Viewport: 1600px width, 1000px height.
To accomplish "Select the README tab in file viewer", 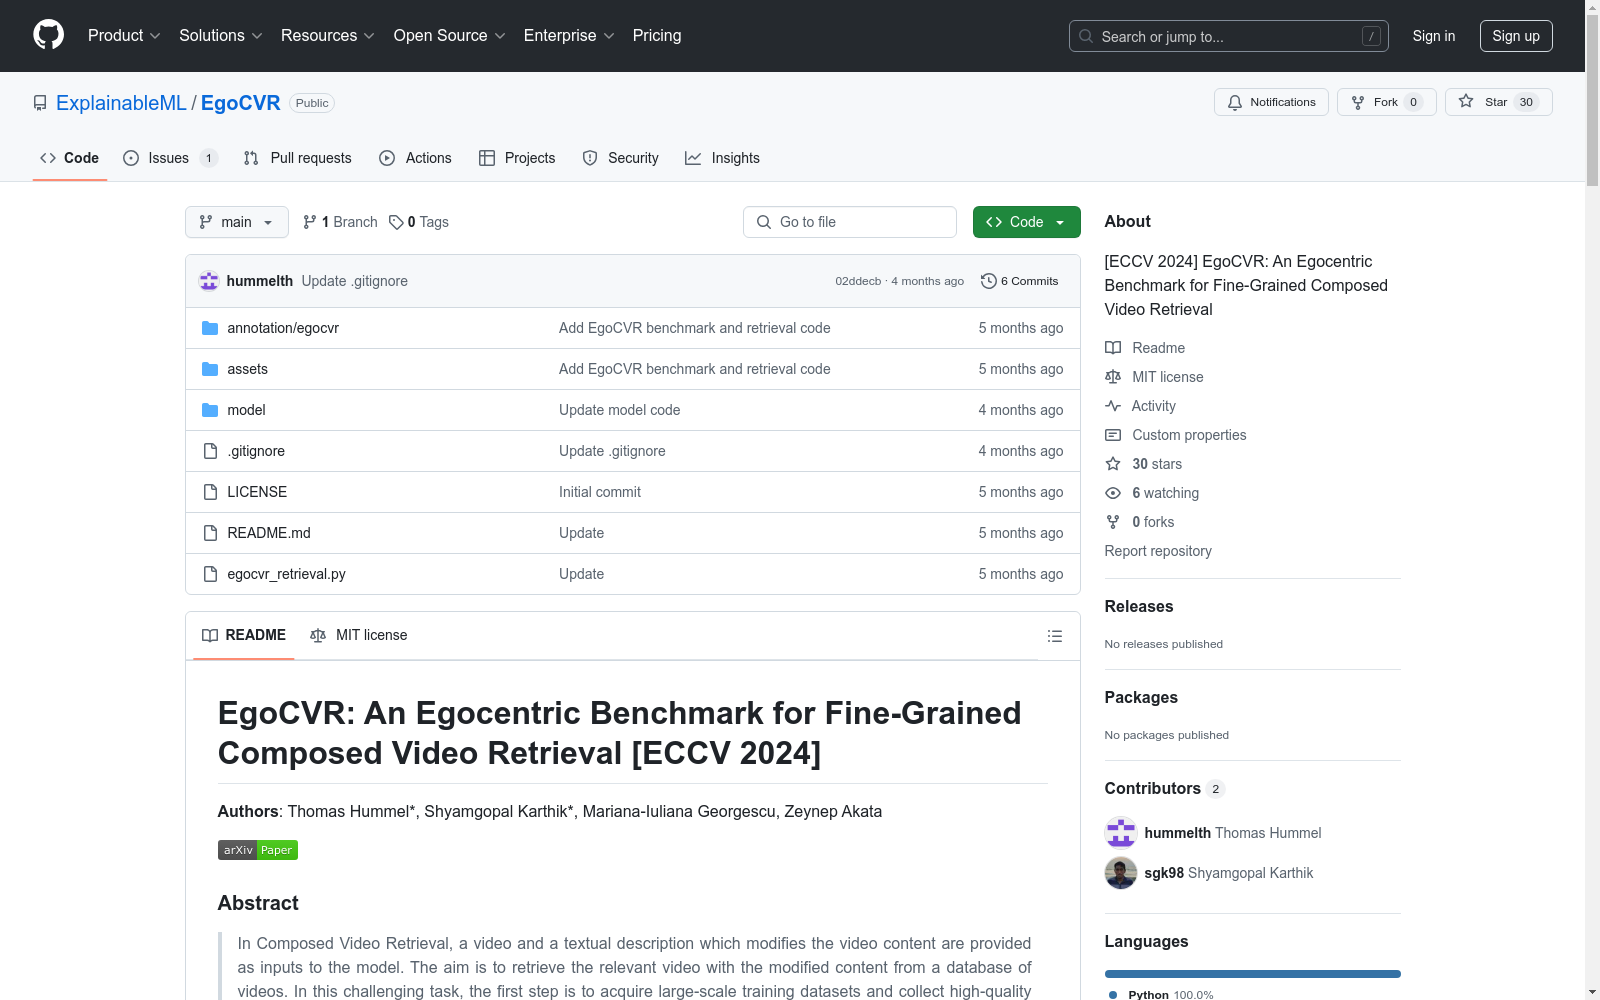I will pyautogui.click(x=244, y=635).
